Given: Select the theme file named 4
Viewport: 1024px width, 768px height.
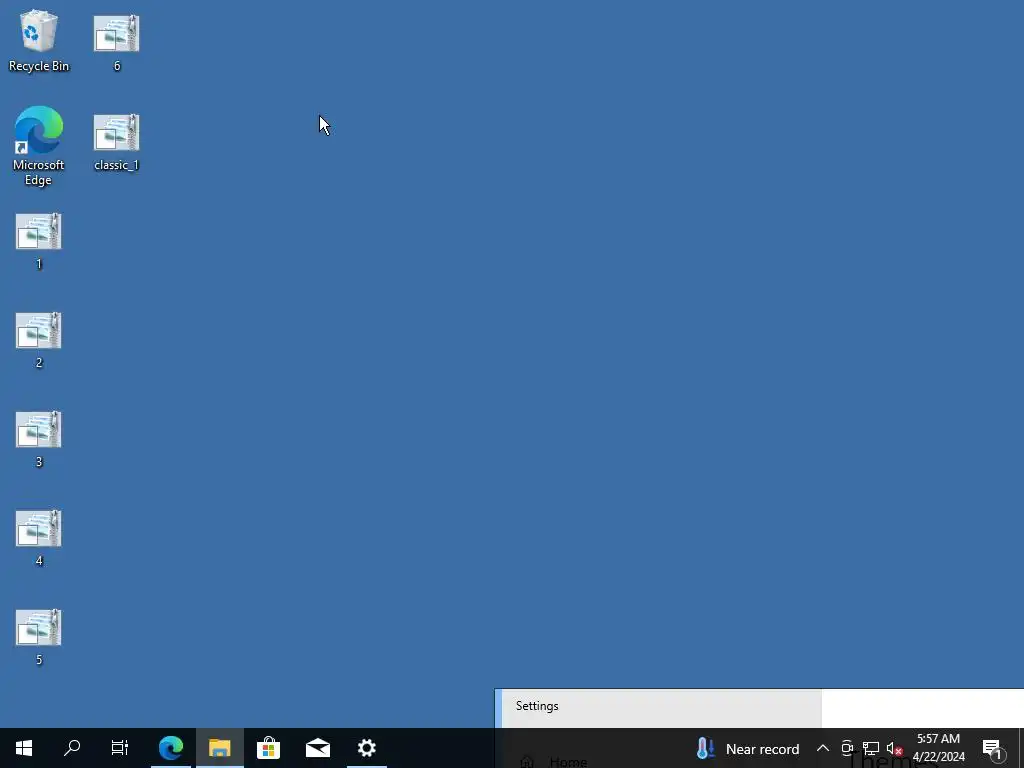Looking at the screenshot, I should point(39,538).
